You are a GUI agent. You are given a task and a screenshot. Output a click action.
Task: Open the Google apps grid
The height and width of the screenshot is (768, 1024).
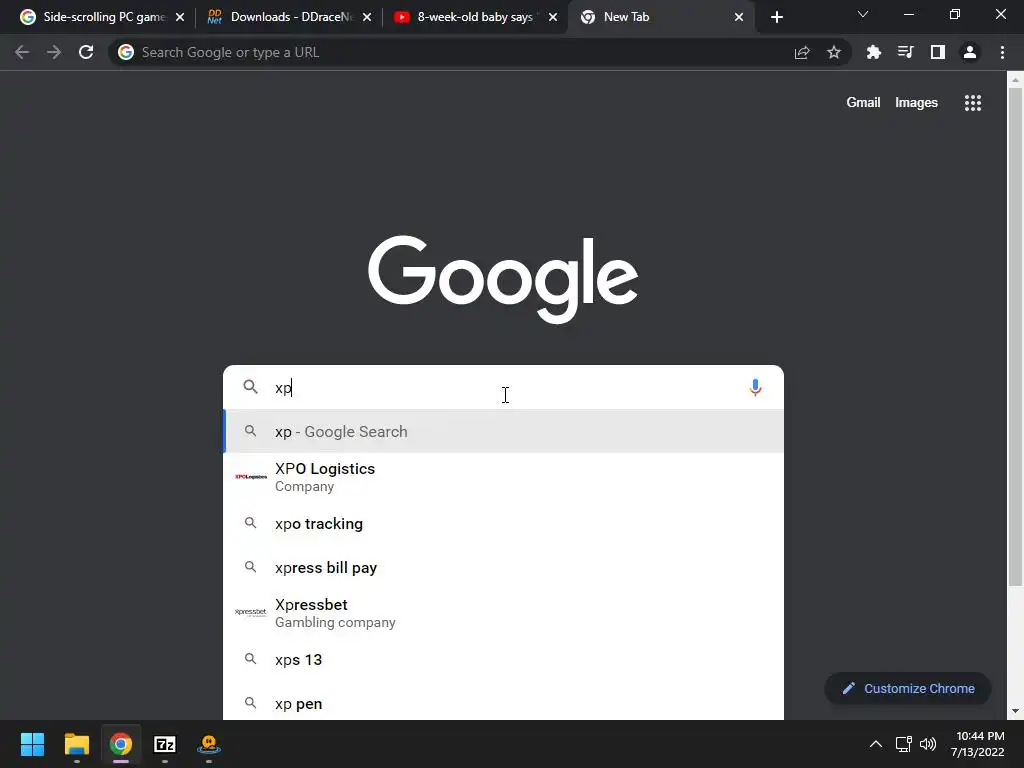tap(973, 103)
